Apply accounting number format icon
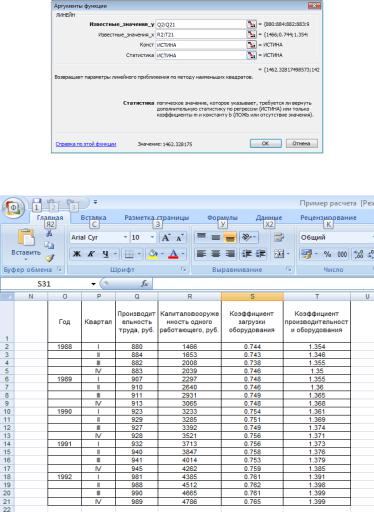374x512 pixels. tap(306, 254)
